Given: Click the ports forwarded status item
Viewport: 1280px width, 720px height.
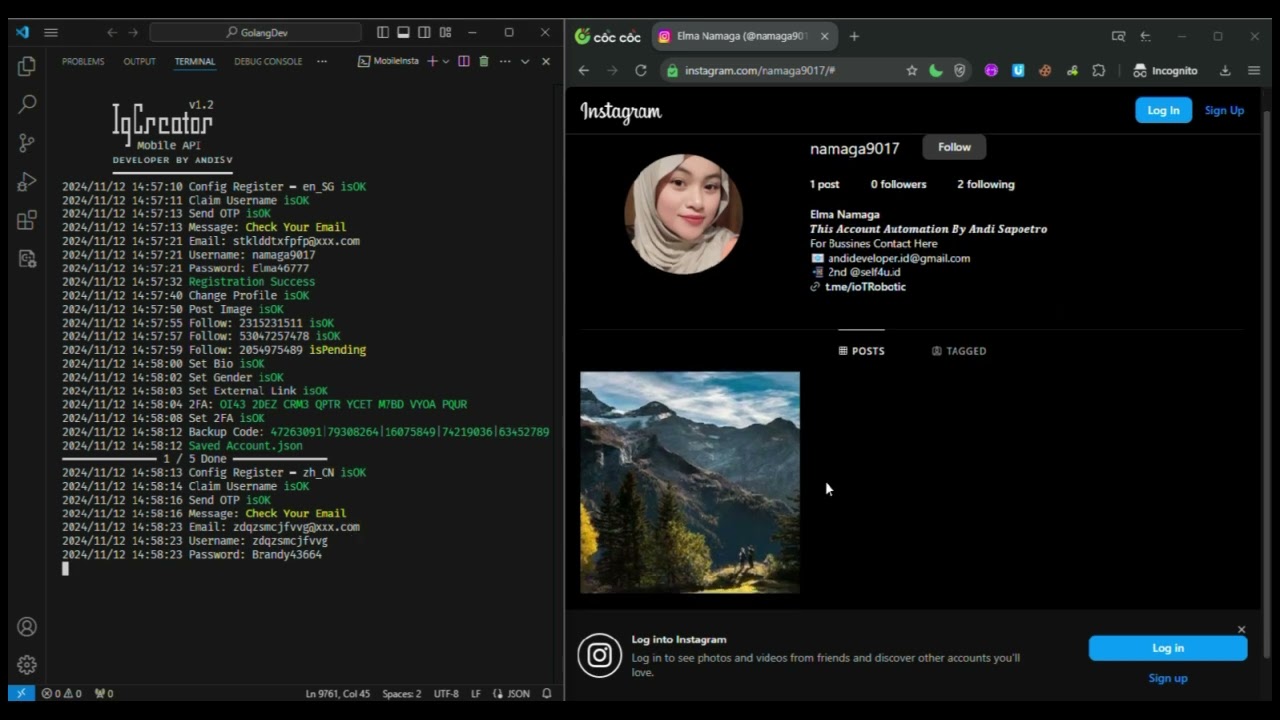Looking at the screenshot, I should click(x=104, y=693).
